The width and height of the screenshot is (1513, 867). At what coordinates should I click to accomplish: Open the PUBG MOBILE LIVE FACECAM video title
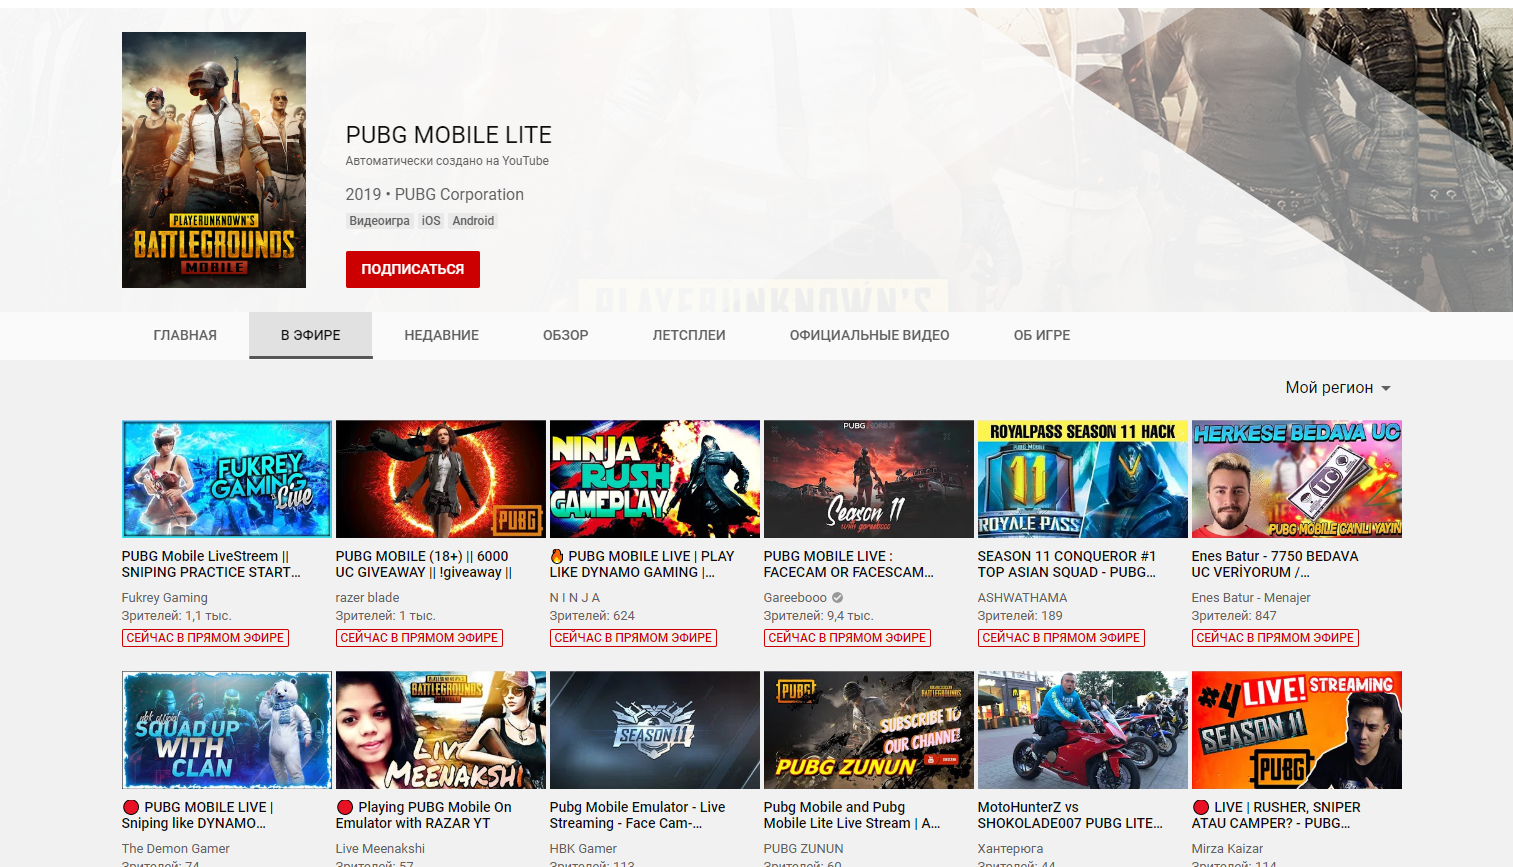(848, 564)
